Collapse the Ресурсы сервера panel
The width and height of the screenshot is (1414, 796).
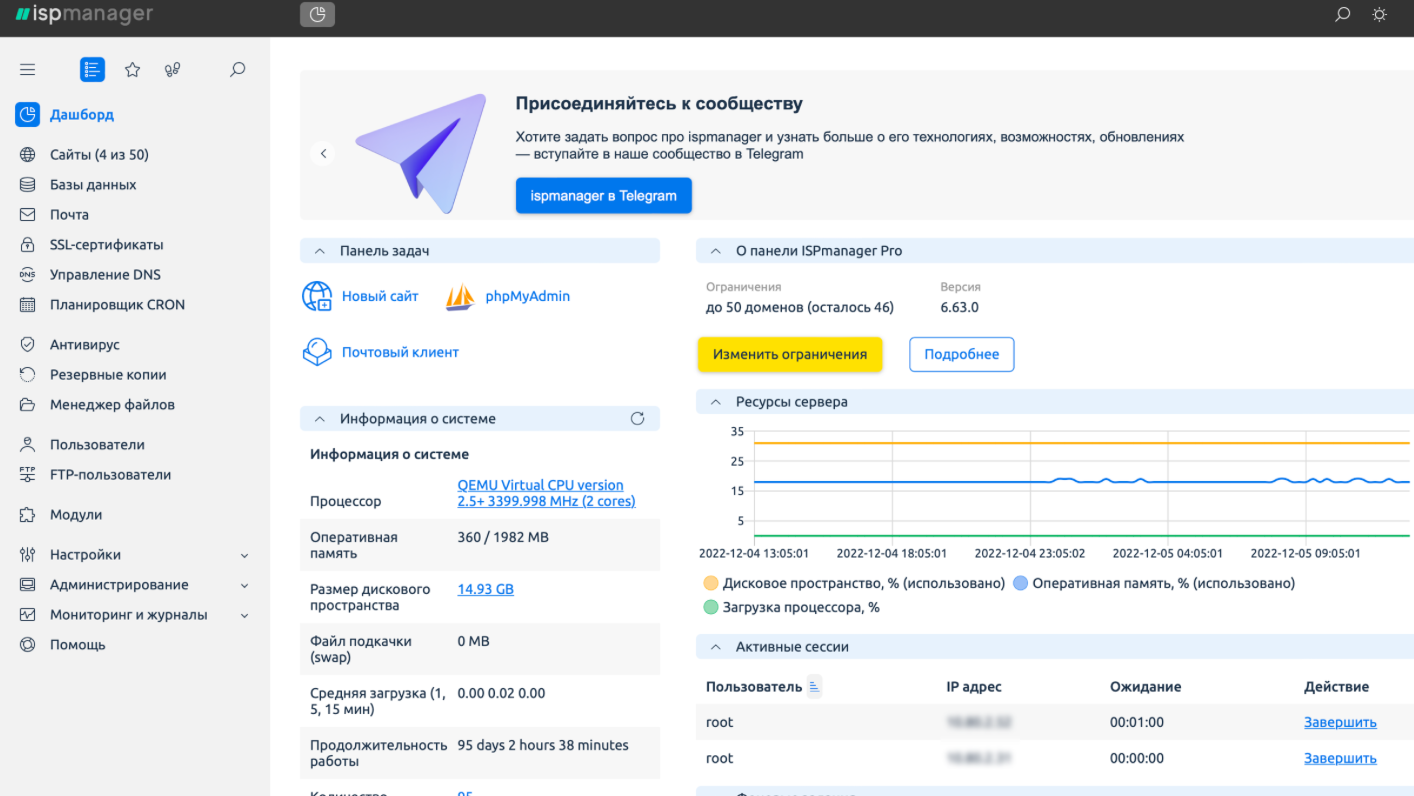click(715, 401)
